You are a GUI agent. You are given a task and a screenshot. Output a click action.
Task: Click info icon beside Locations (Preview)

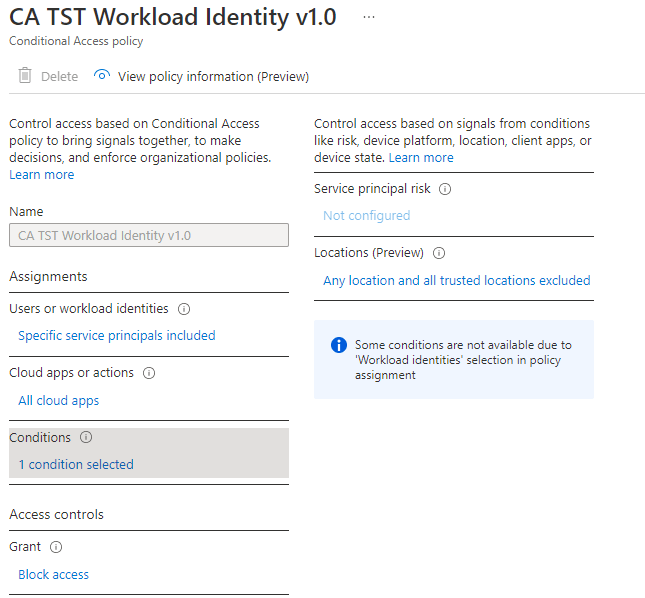(x=438, y=253)
